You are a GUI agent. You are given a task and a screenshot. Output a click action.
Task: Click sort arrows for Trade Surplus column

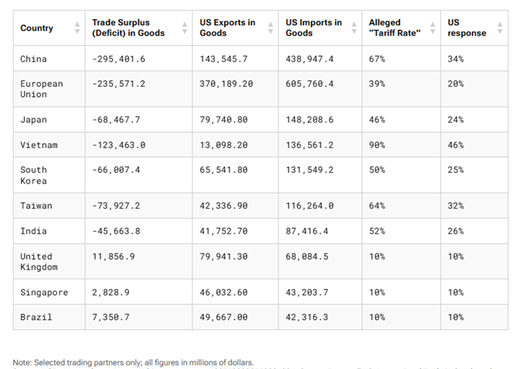(x=184, y=28)
